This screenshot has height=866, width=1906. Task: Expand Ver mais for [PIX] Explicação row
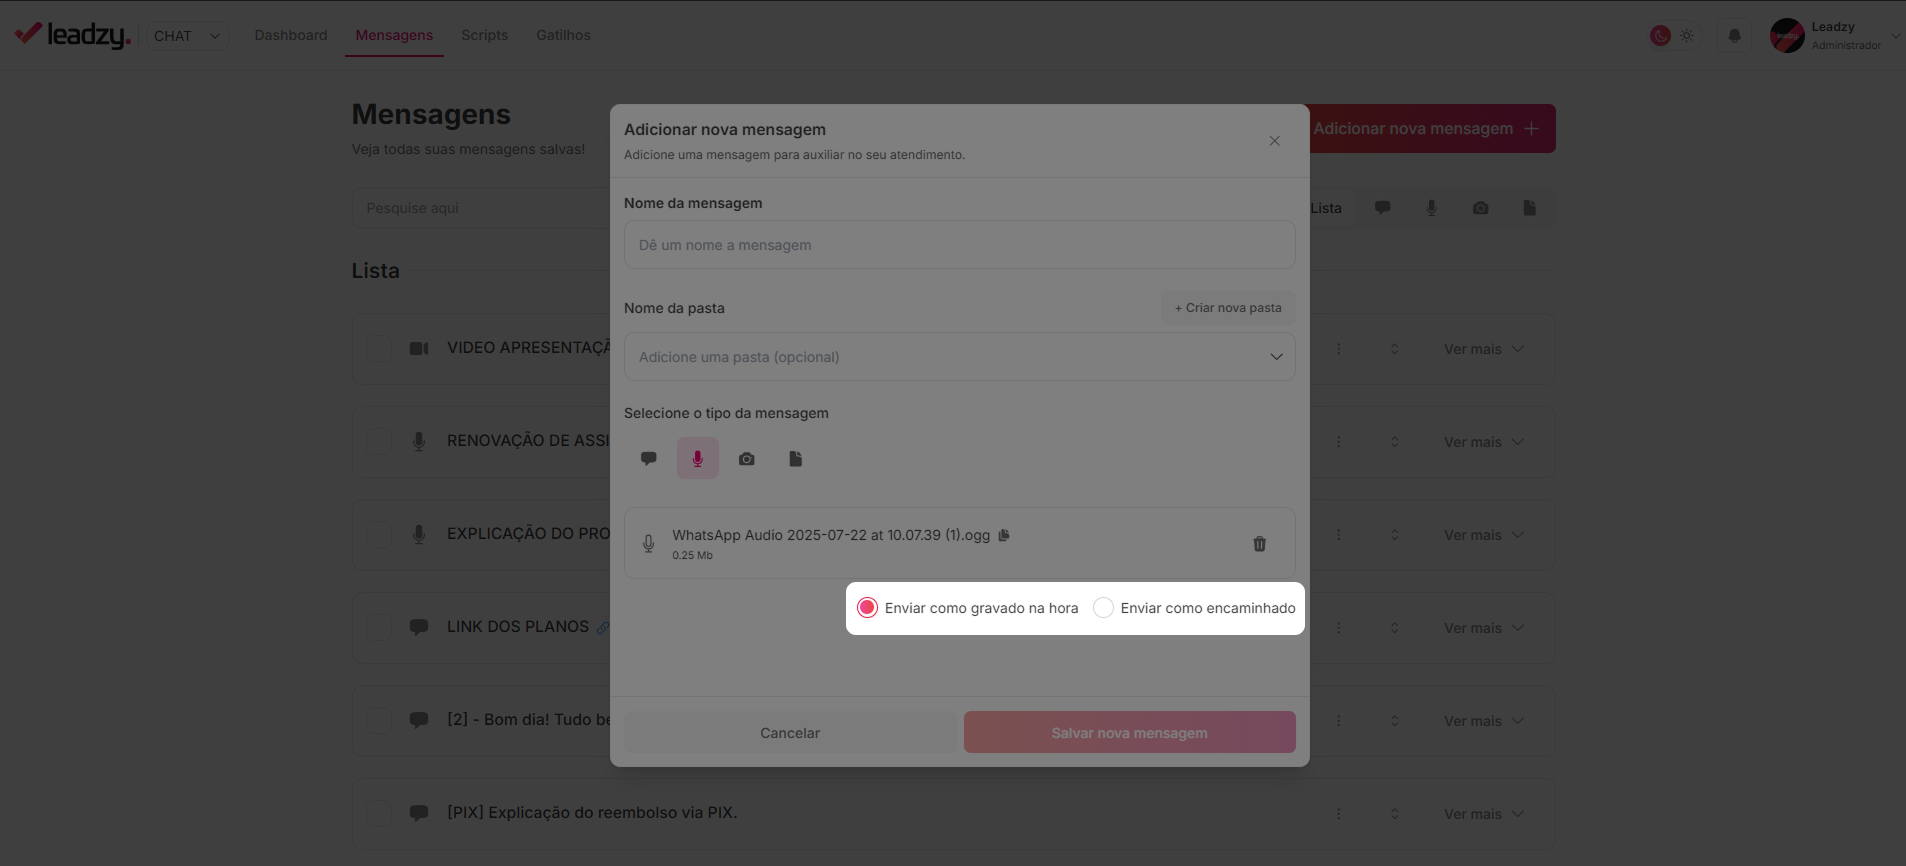1484,814
